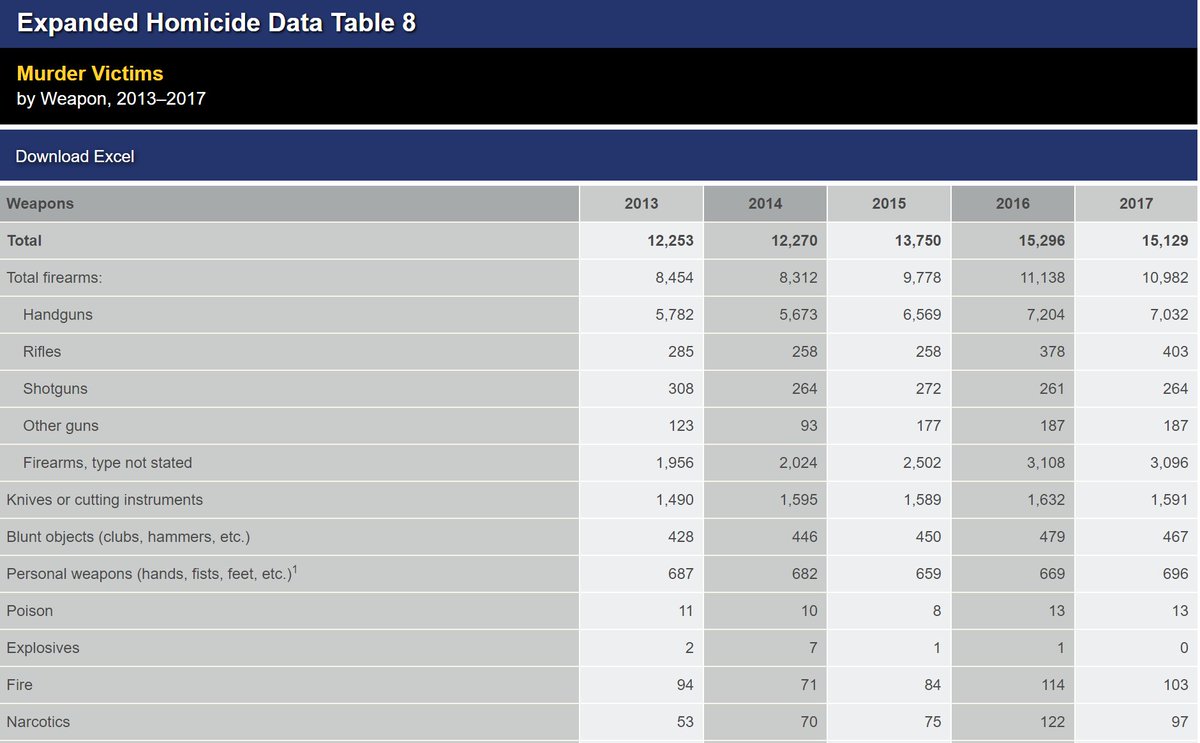Viewport: 1200px width, 743px height.
Task: Click the Other guns row label
Action: click(61, 425)
